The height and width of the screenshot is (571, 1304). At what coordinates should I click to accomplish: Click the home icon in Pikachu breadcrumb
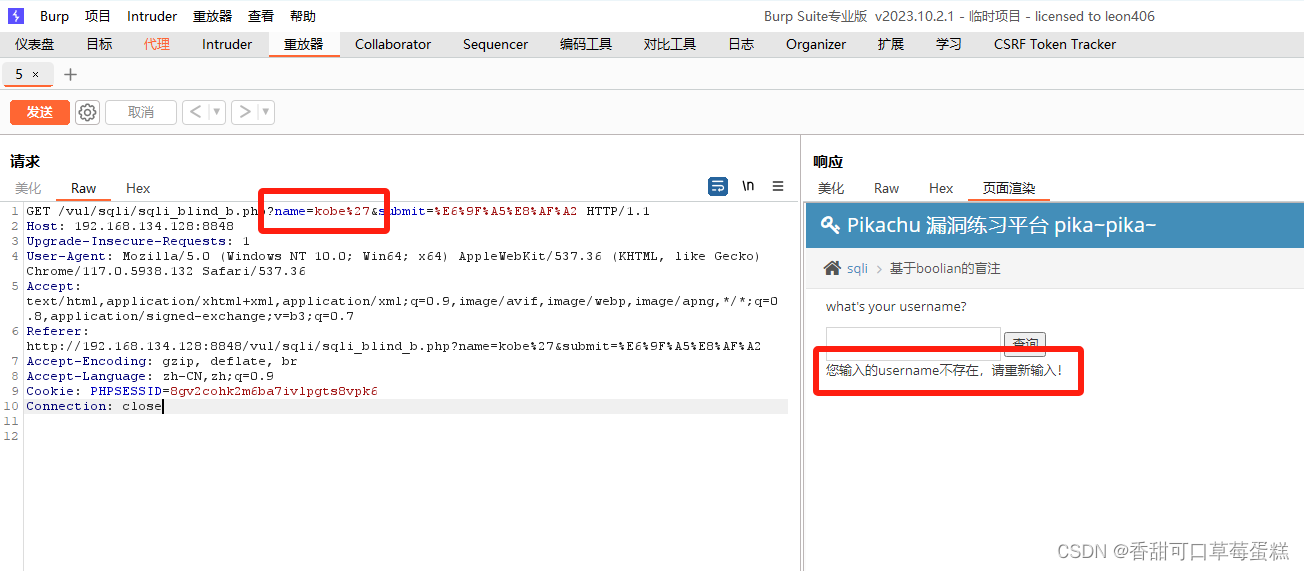click(x=832, y=268)
